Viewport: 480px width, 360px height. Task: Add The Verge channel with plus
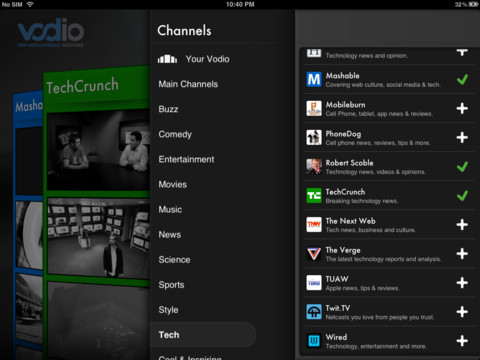tap(462, 254)
